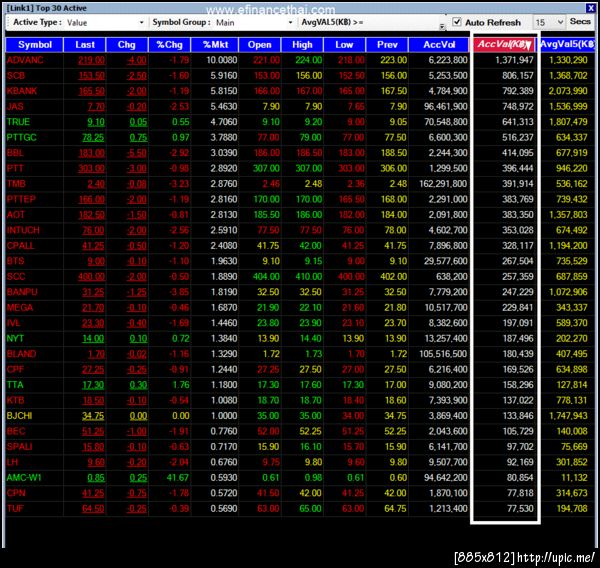Select the BEC symbol

pos(16,431)
